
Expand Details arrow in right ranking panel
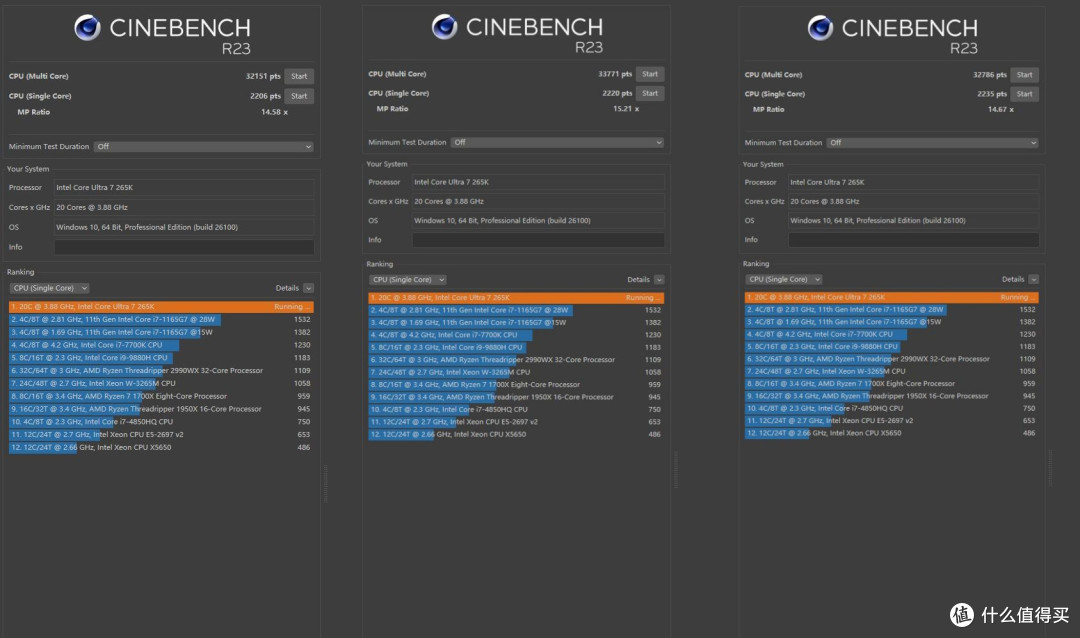pos(1034,279)
